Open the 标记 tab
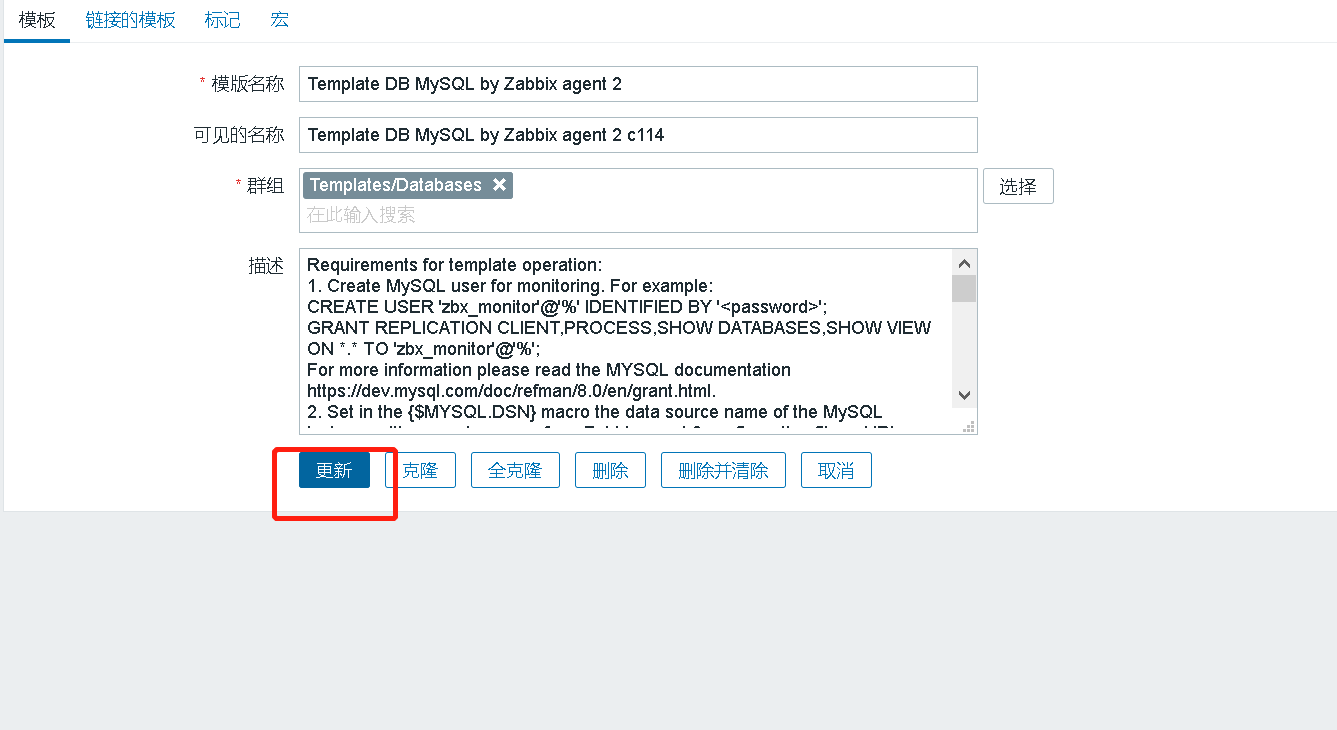The height and width of the screenshot is (730, 1337). point(222,20)
